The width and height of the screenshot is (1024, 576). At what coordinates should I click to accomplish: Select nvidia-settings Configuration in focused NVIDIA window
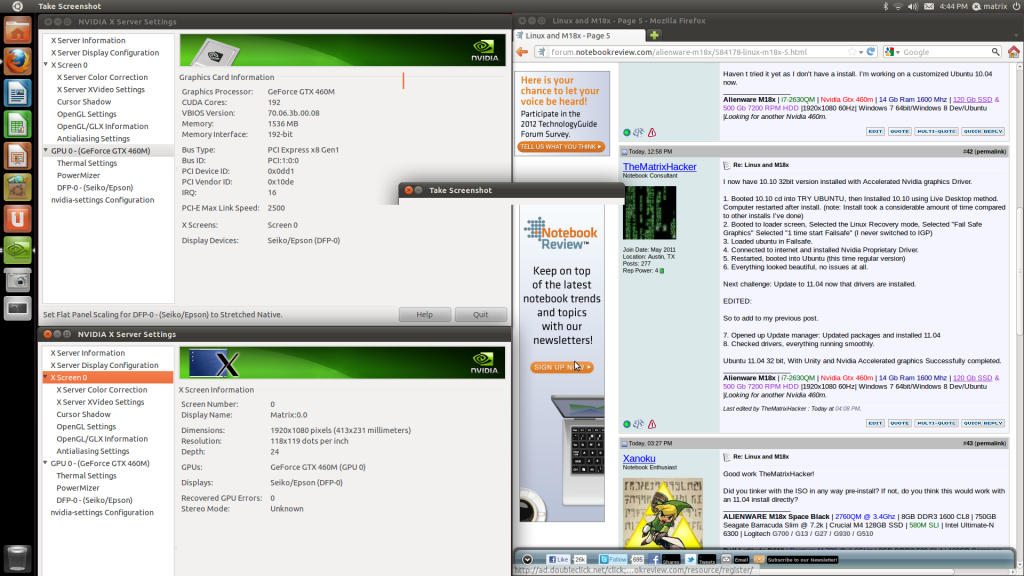coord(102,513)
